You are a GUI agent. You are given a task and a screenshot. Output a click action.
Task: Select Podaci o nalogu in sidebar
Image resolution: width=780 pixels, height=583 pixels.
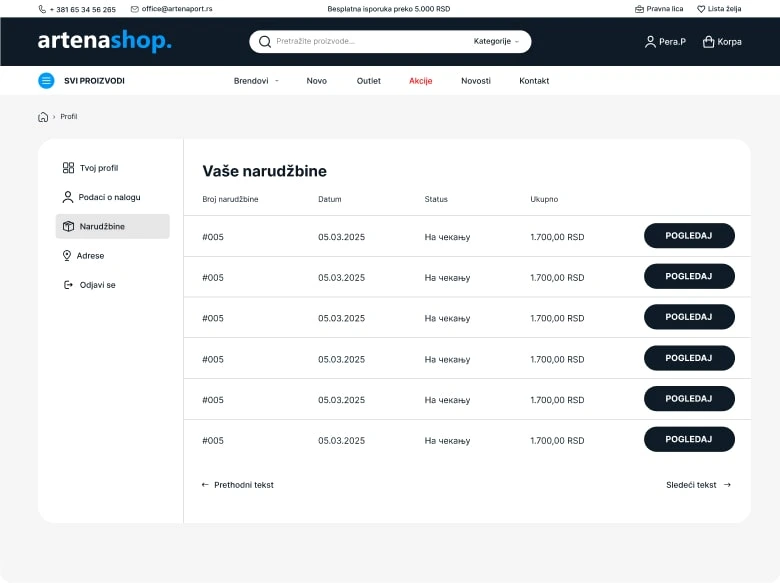tap(109, 197)
